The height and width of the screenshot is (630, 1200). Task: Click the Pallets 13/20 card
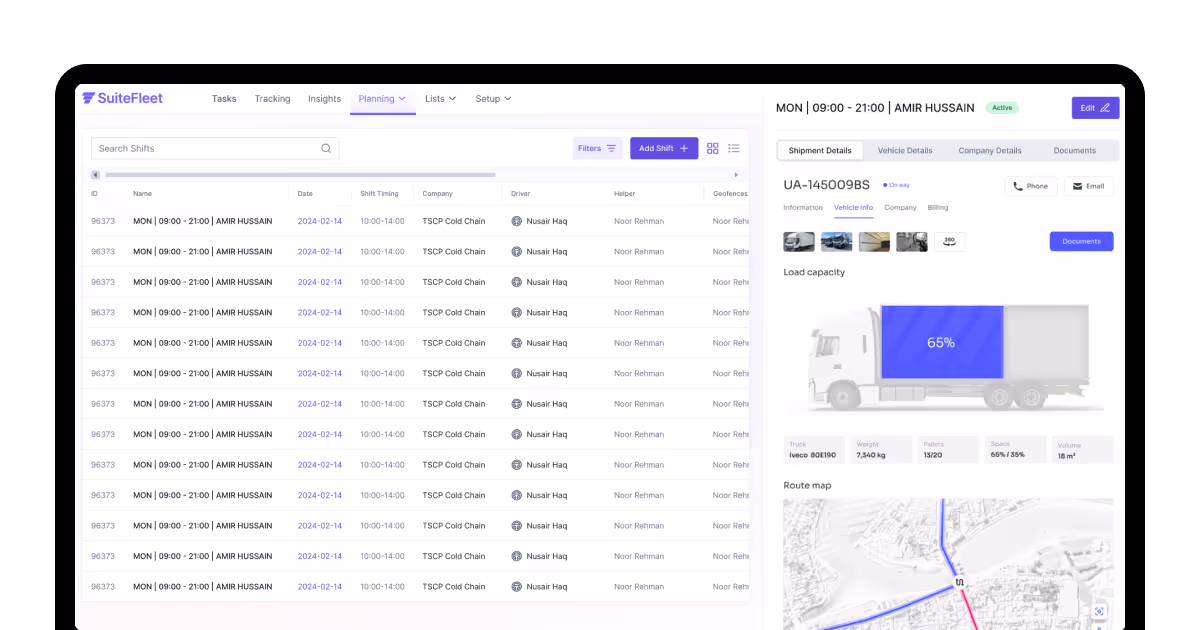948,450
